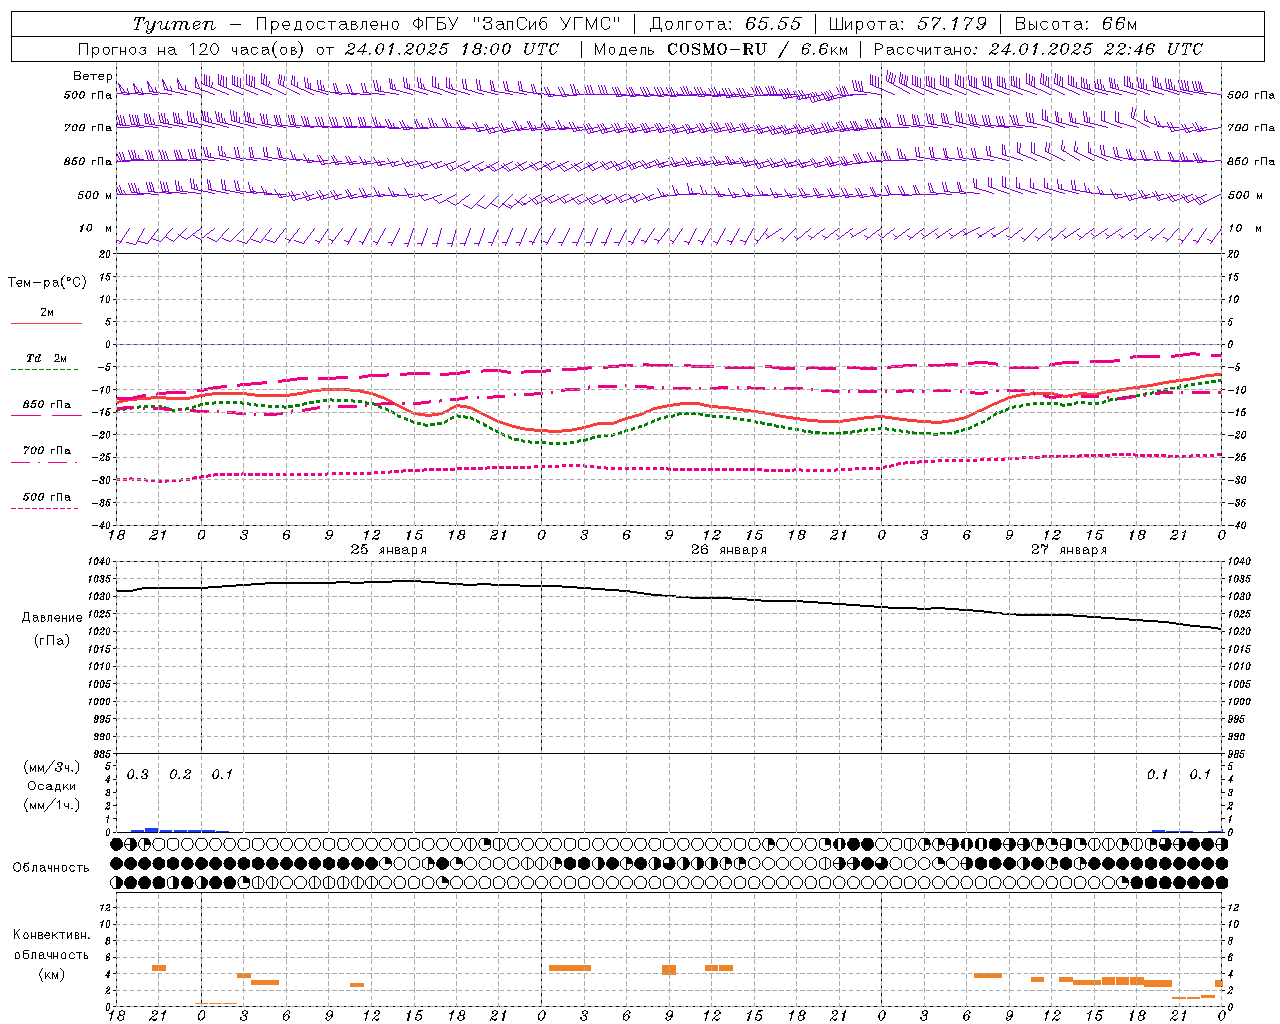Click the precipitation value 0.2
Screen dimensions: 1280x1024
(x=180, y=775)
